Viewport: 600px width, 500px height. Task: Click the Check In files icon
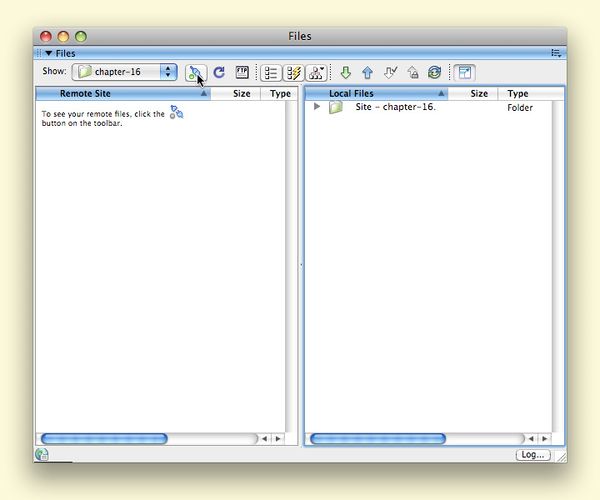coord(412,72)
